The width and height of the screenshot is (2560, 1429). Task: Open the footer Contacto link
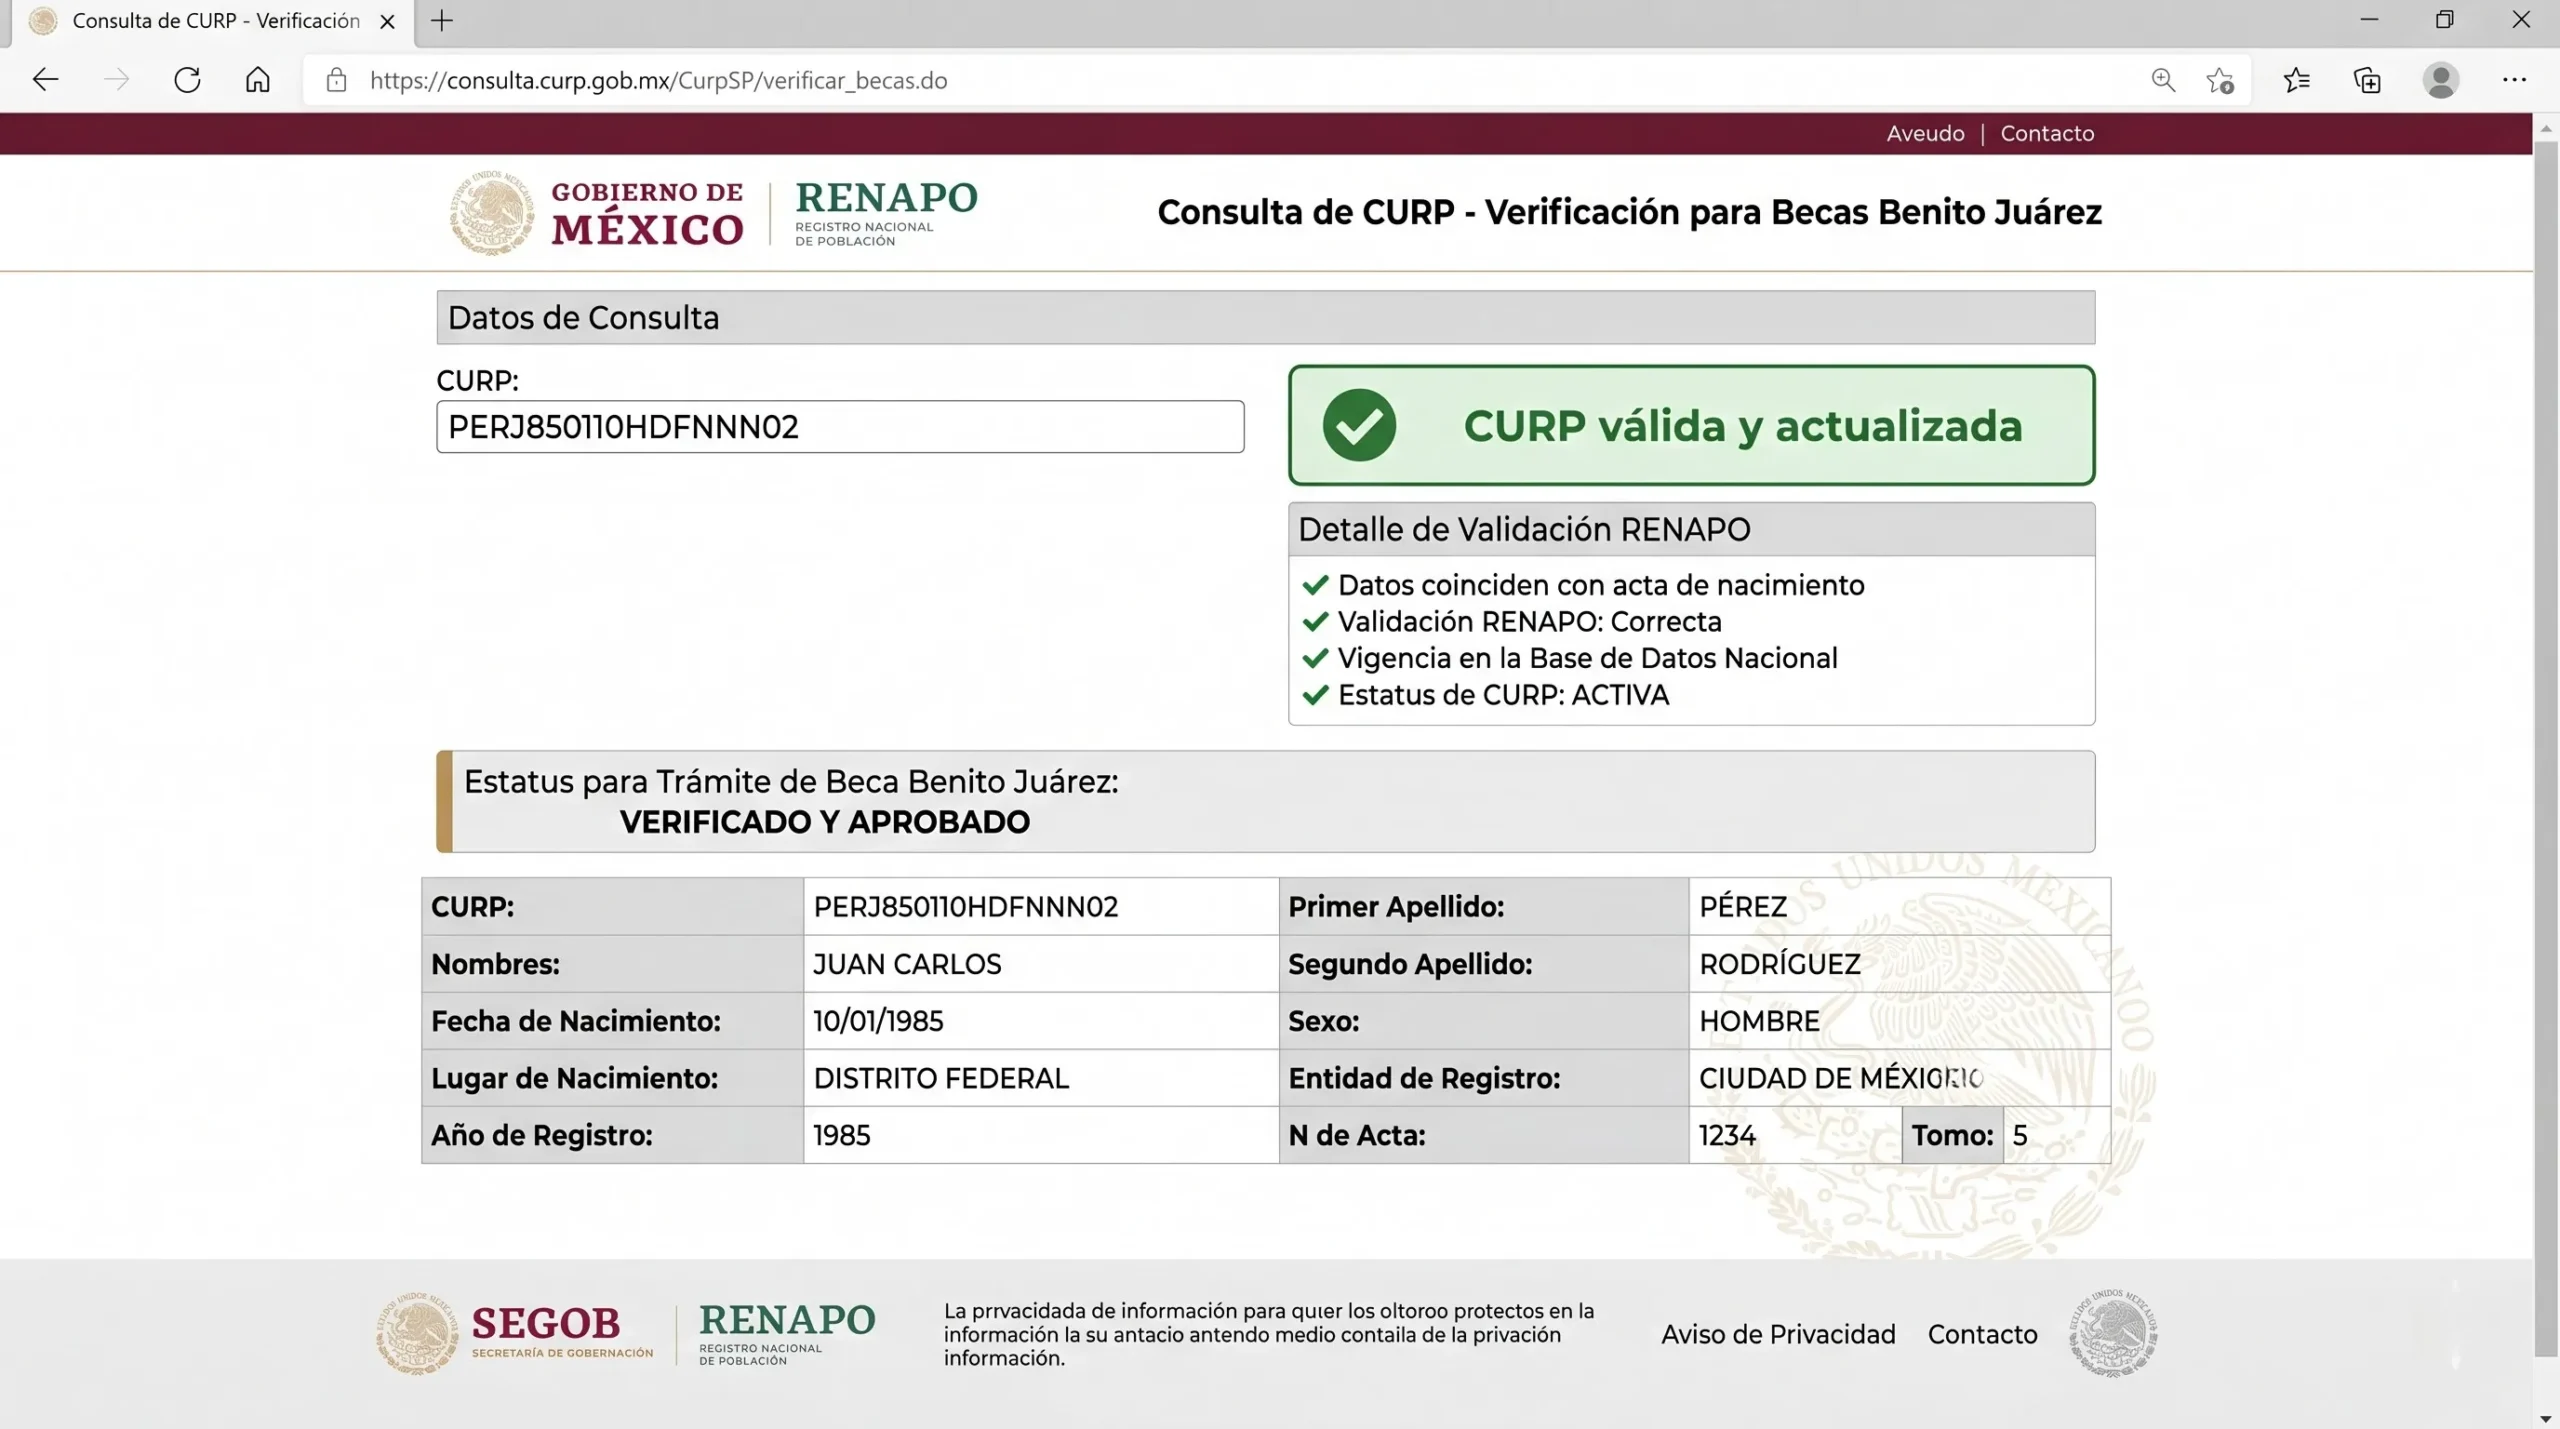(1982, 1334)
